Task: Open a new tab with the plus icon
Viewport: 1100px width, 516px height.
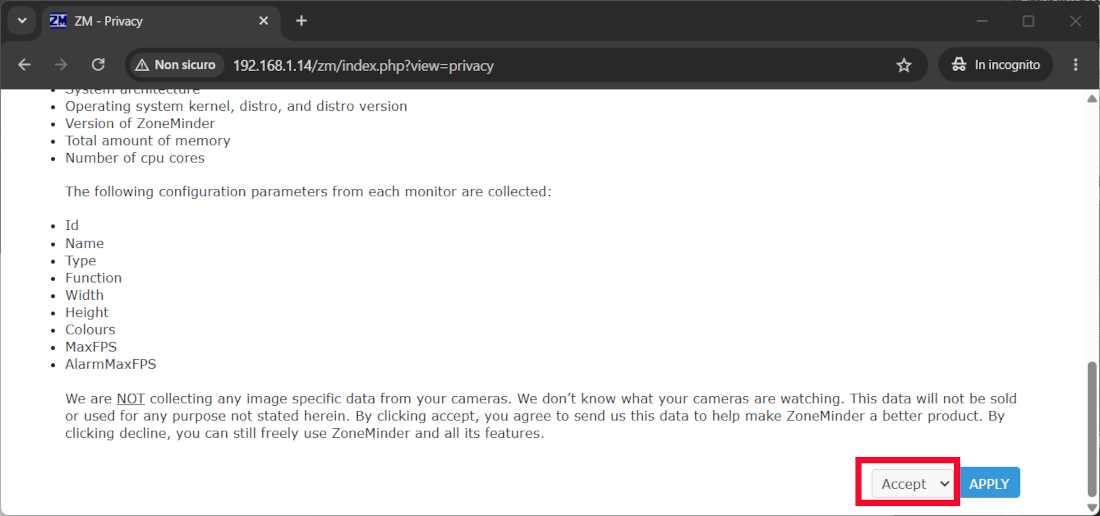Action: click(302, 21)
